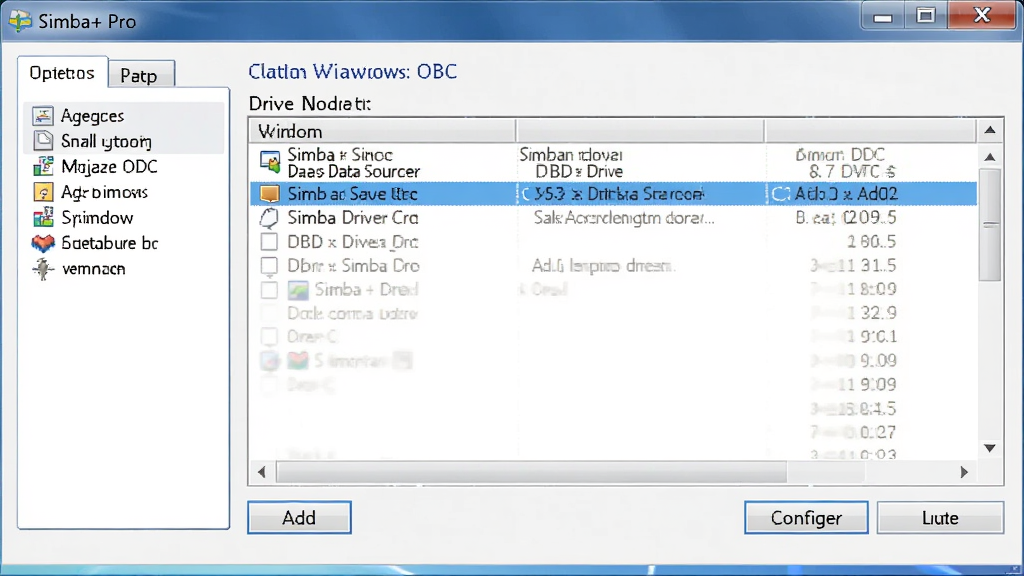Click the Soetabure bc heart icon
The height and width of the screenshot is (576, 1024).
pyautogui.click(x=43, y=243)
